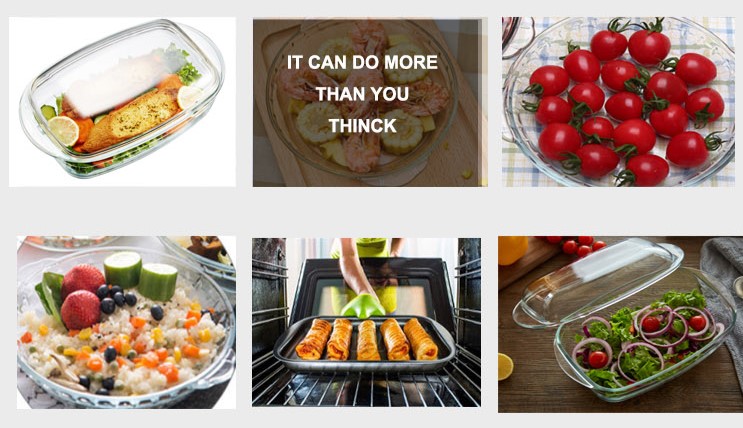This screenshot has height=428, width=743.
Task: Open the oven baking tray photo
Action: click(x=366, y=322)
